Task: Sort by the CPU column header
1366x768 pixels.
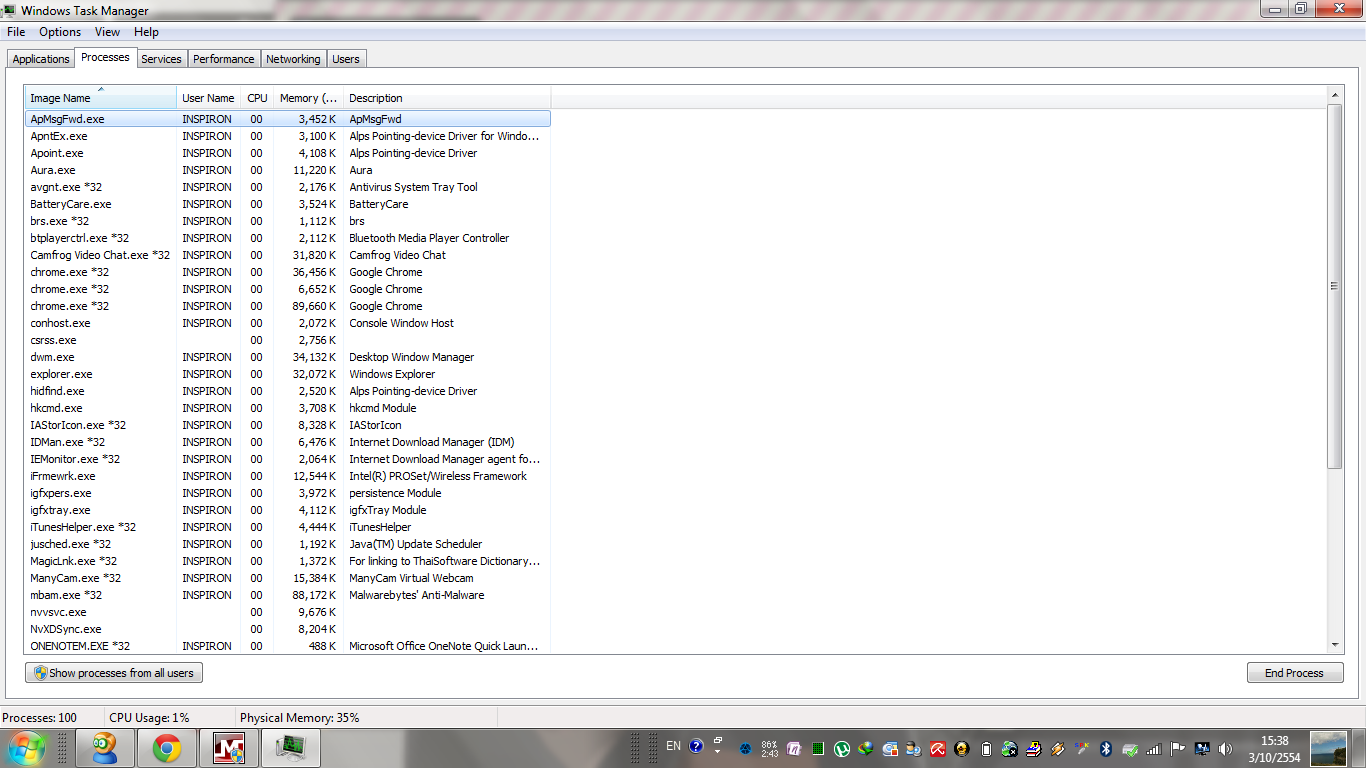Action: [257, 98]
